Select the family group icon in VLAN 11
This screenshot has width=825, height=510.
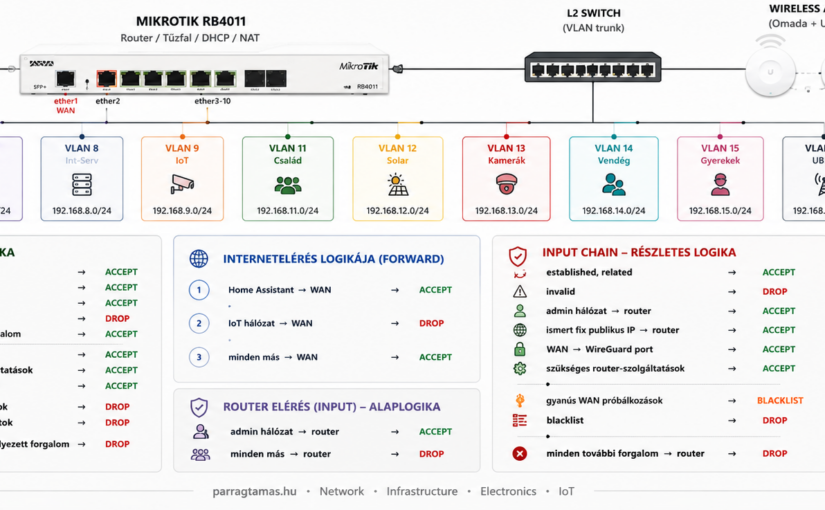tap(288, 185)
